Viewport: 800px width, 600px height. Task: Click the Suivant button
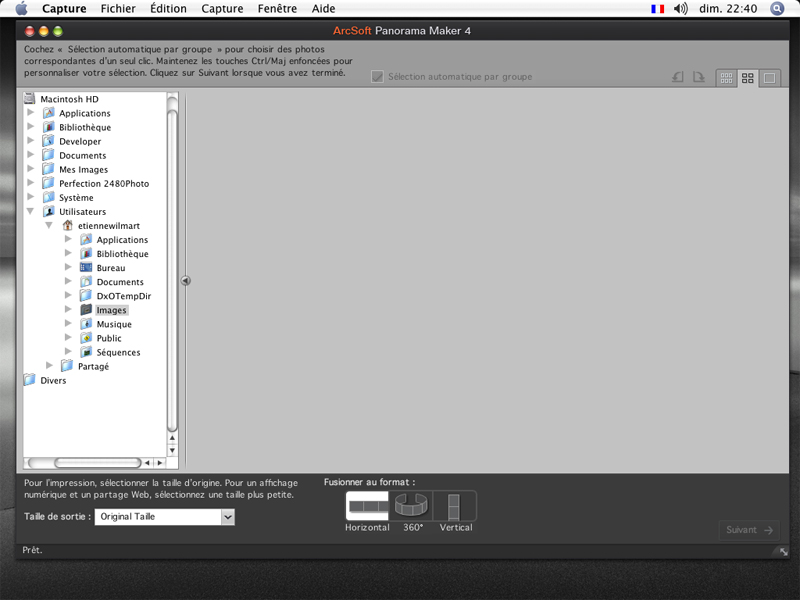749,530
